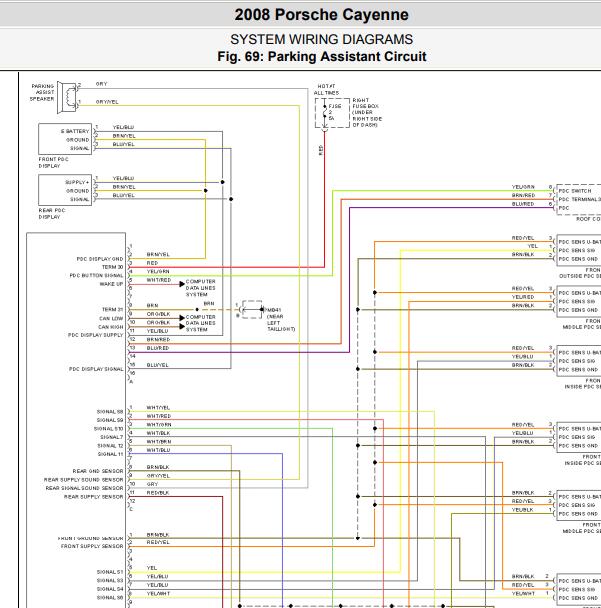The height and width of the screenshot is (608, 601).
Task: Click the 'WHT/BLU' wire color label
Action: click(158, 450)
